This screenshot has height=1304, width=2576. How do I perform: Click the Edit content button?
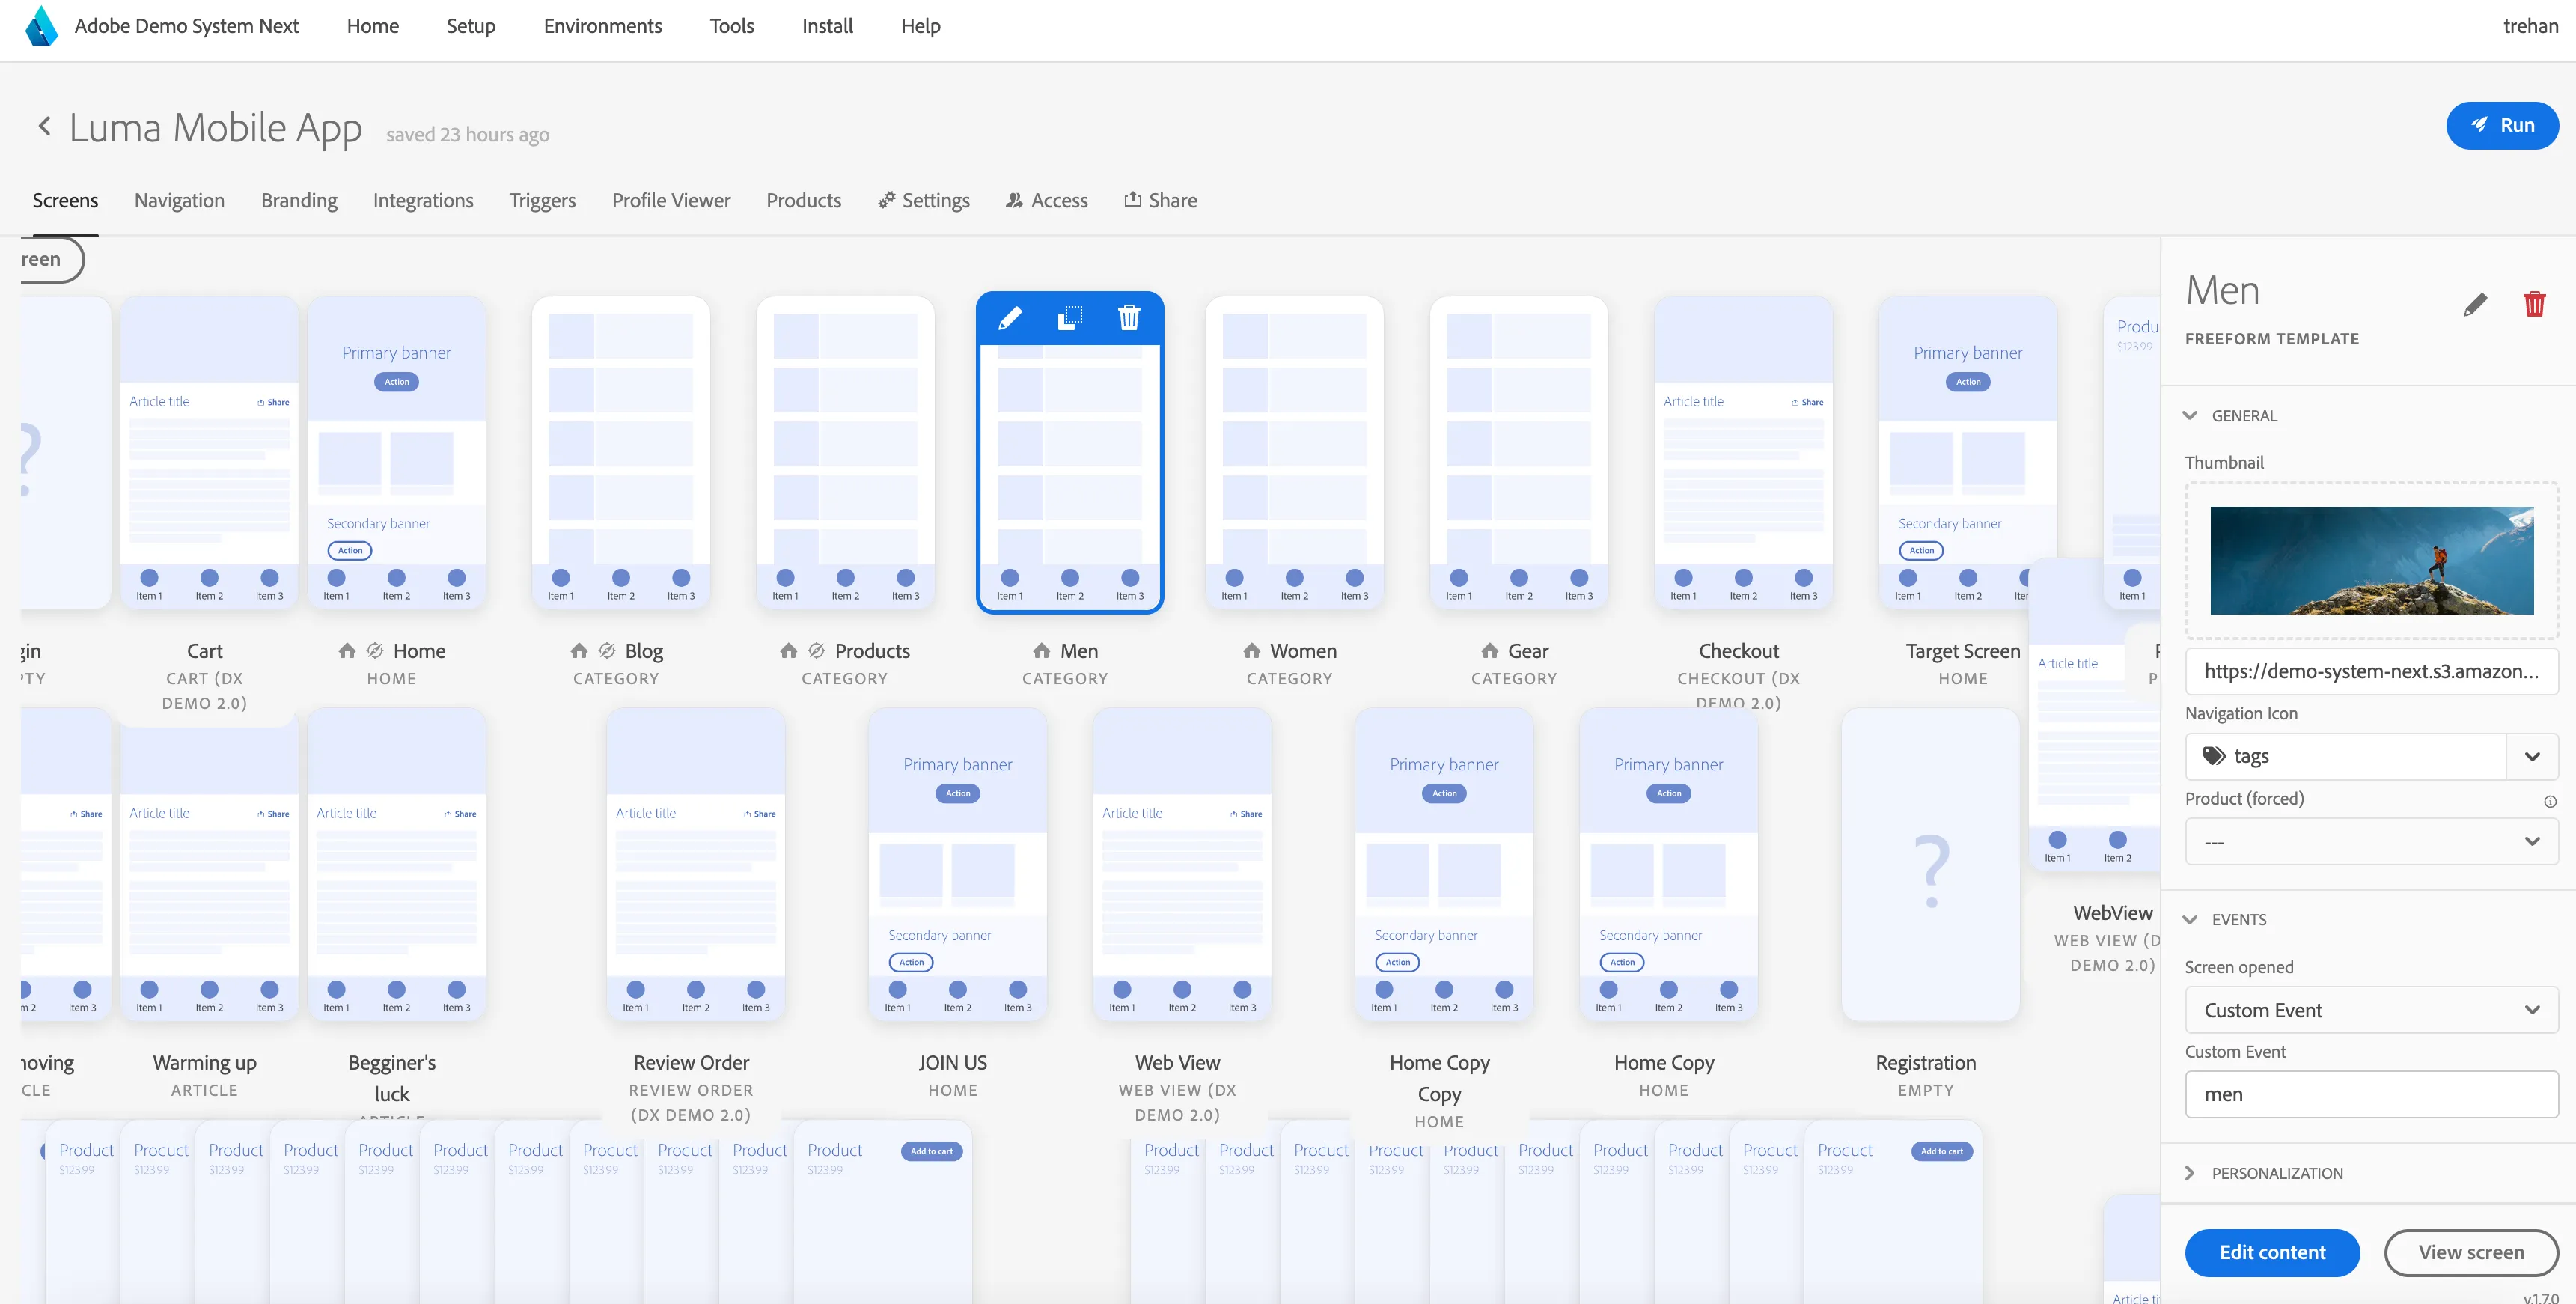tap(2272, 1252)
